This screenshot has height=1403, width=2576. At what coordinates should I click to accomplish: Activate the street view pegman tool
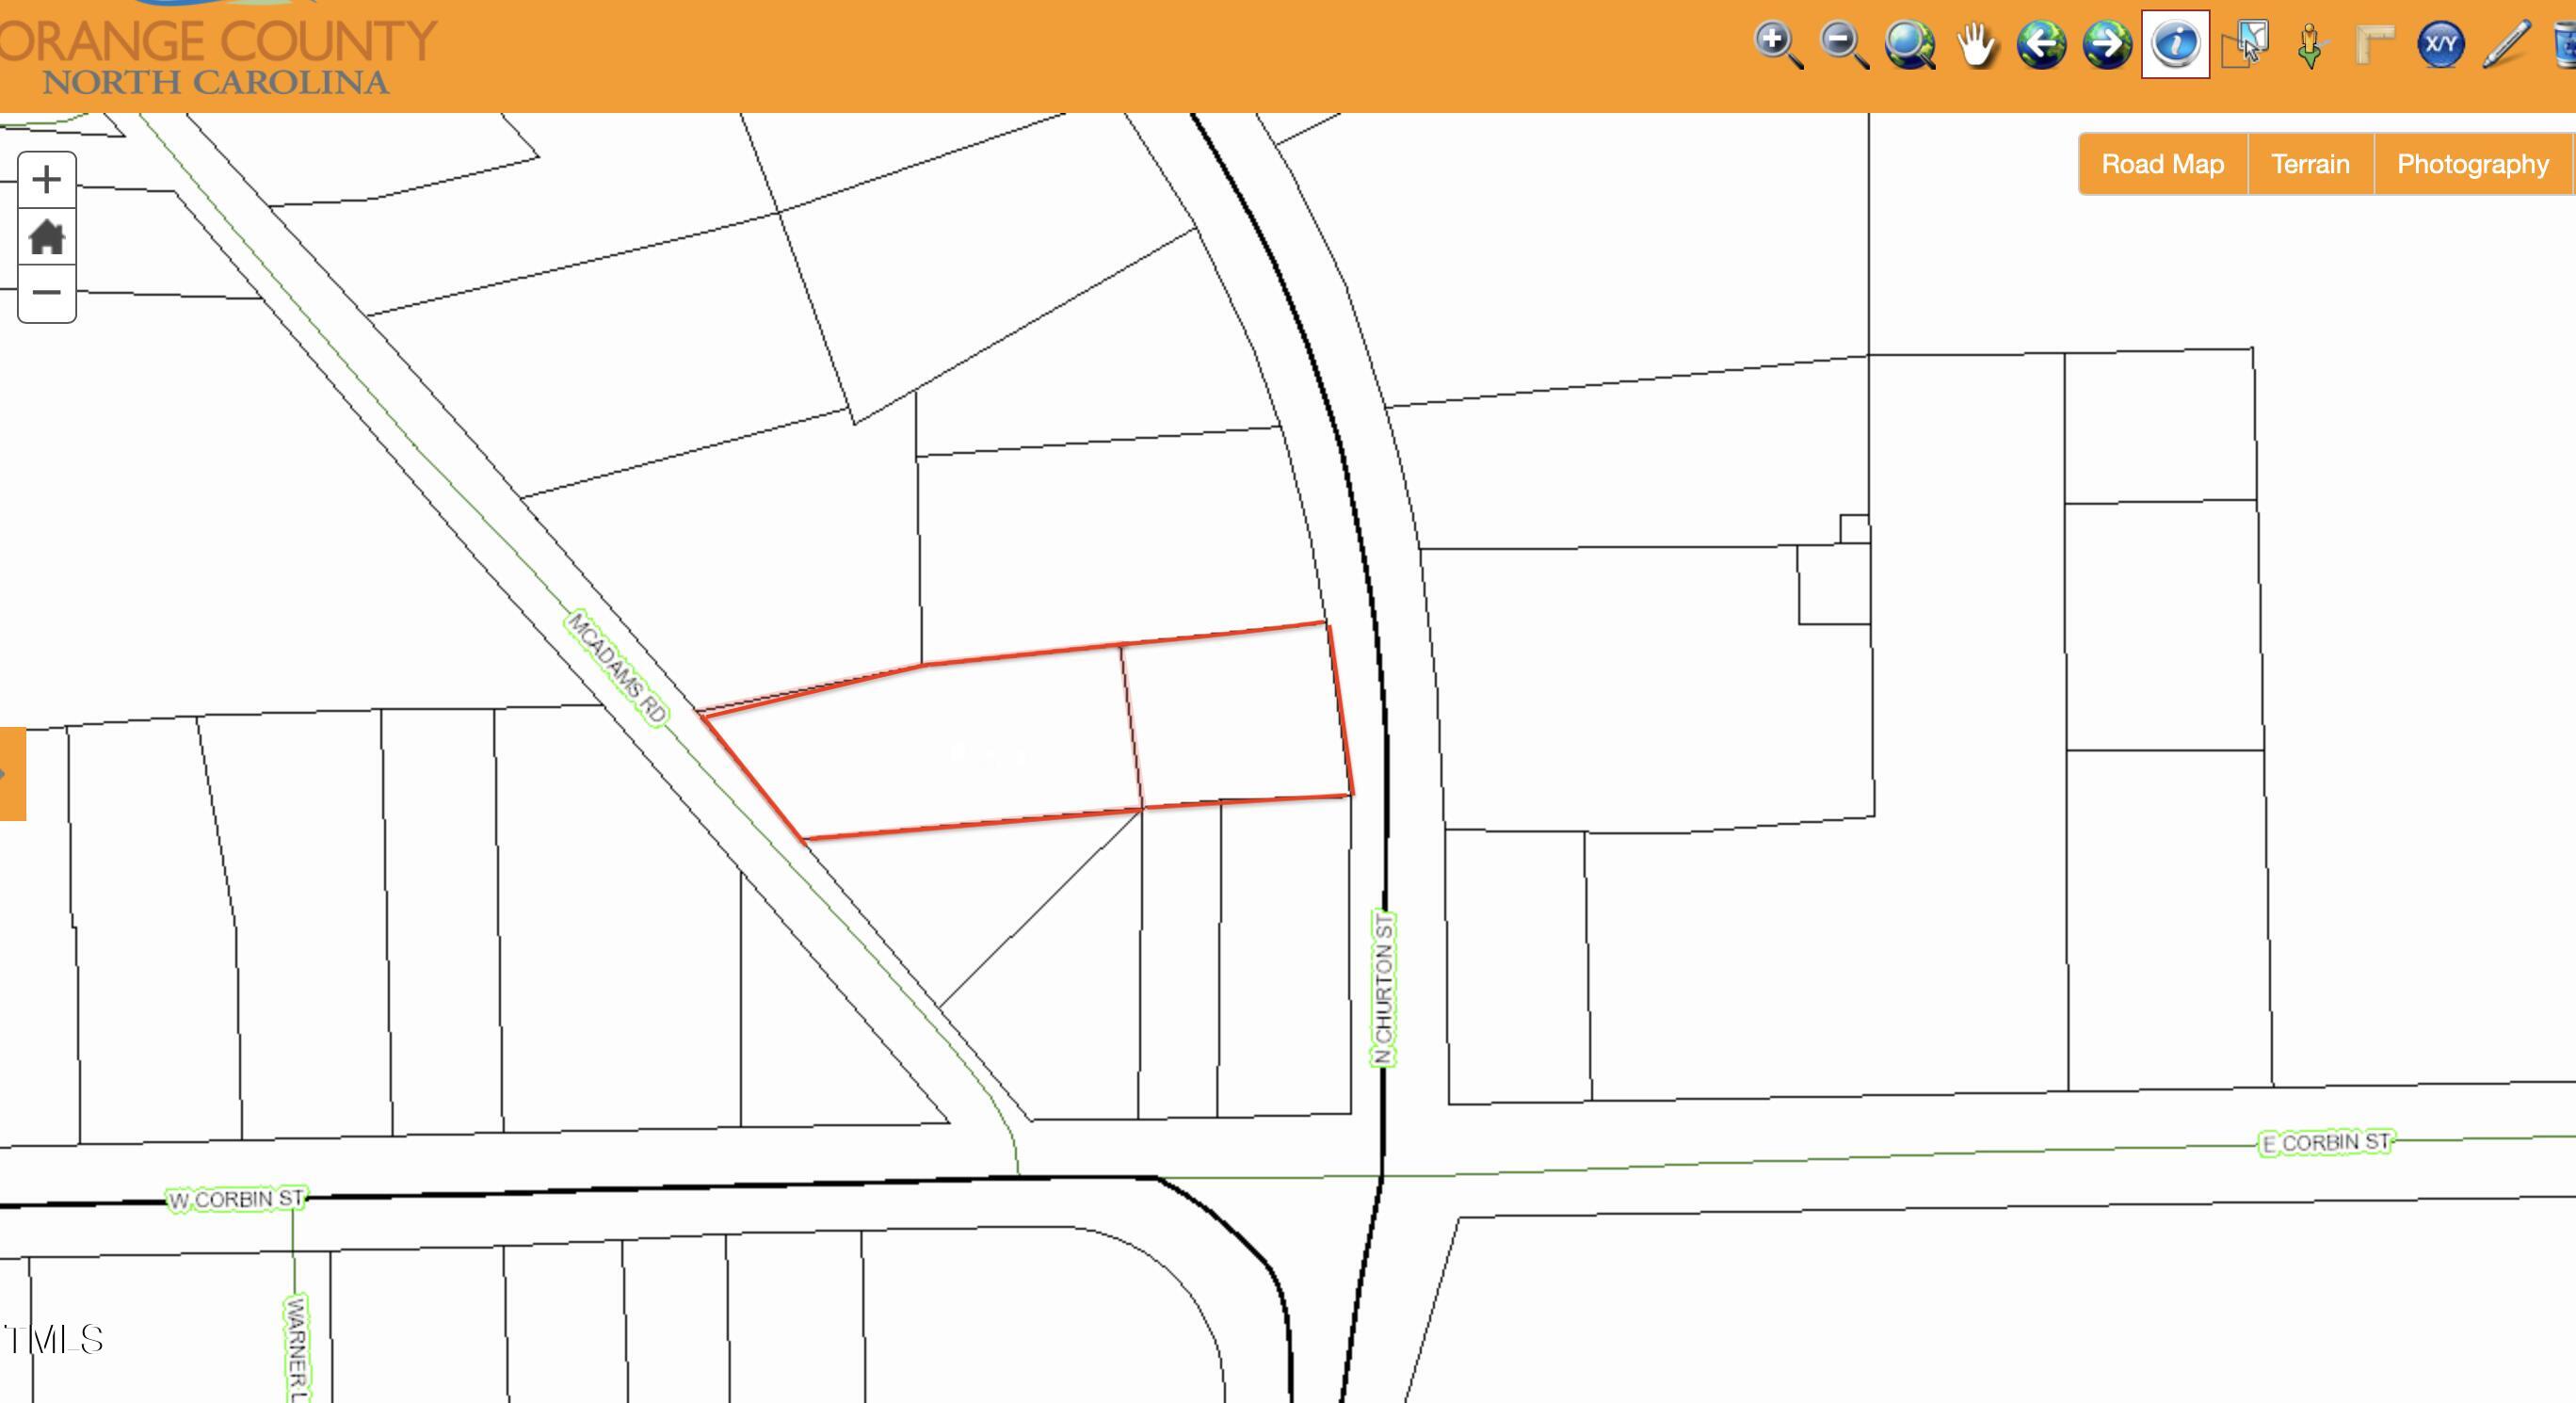pyautogui.click(x=2309, y=45)
